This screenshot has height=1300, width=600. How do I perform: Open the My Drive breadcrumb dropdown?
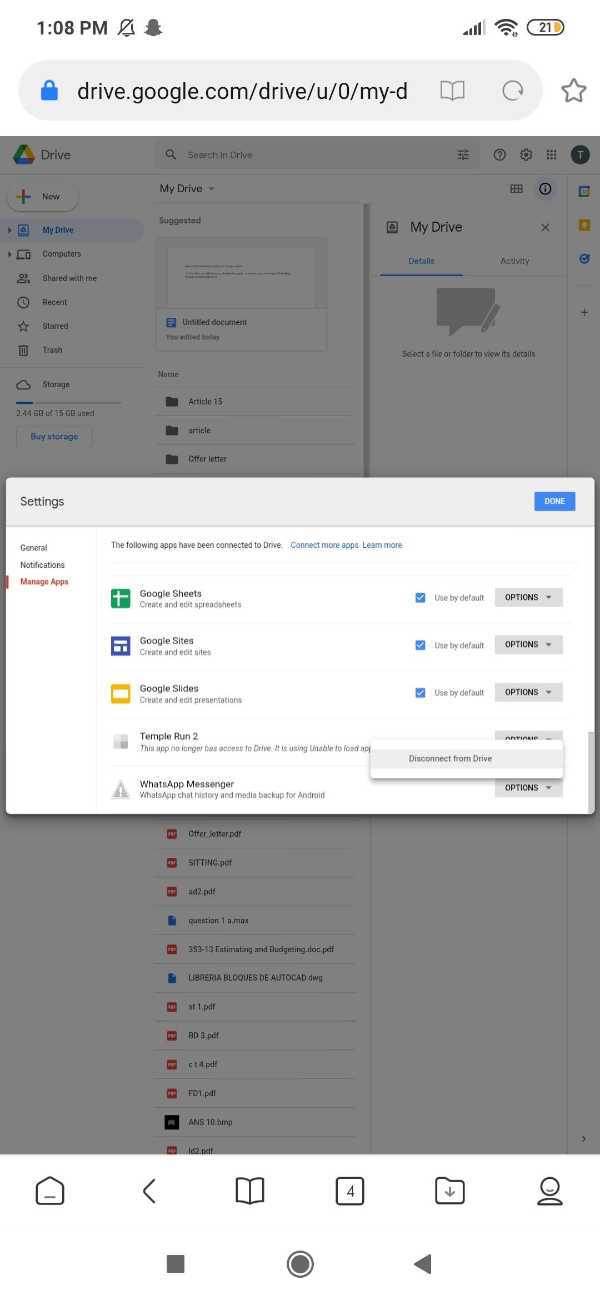187,188
